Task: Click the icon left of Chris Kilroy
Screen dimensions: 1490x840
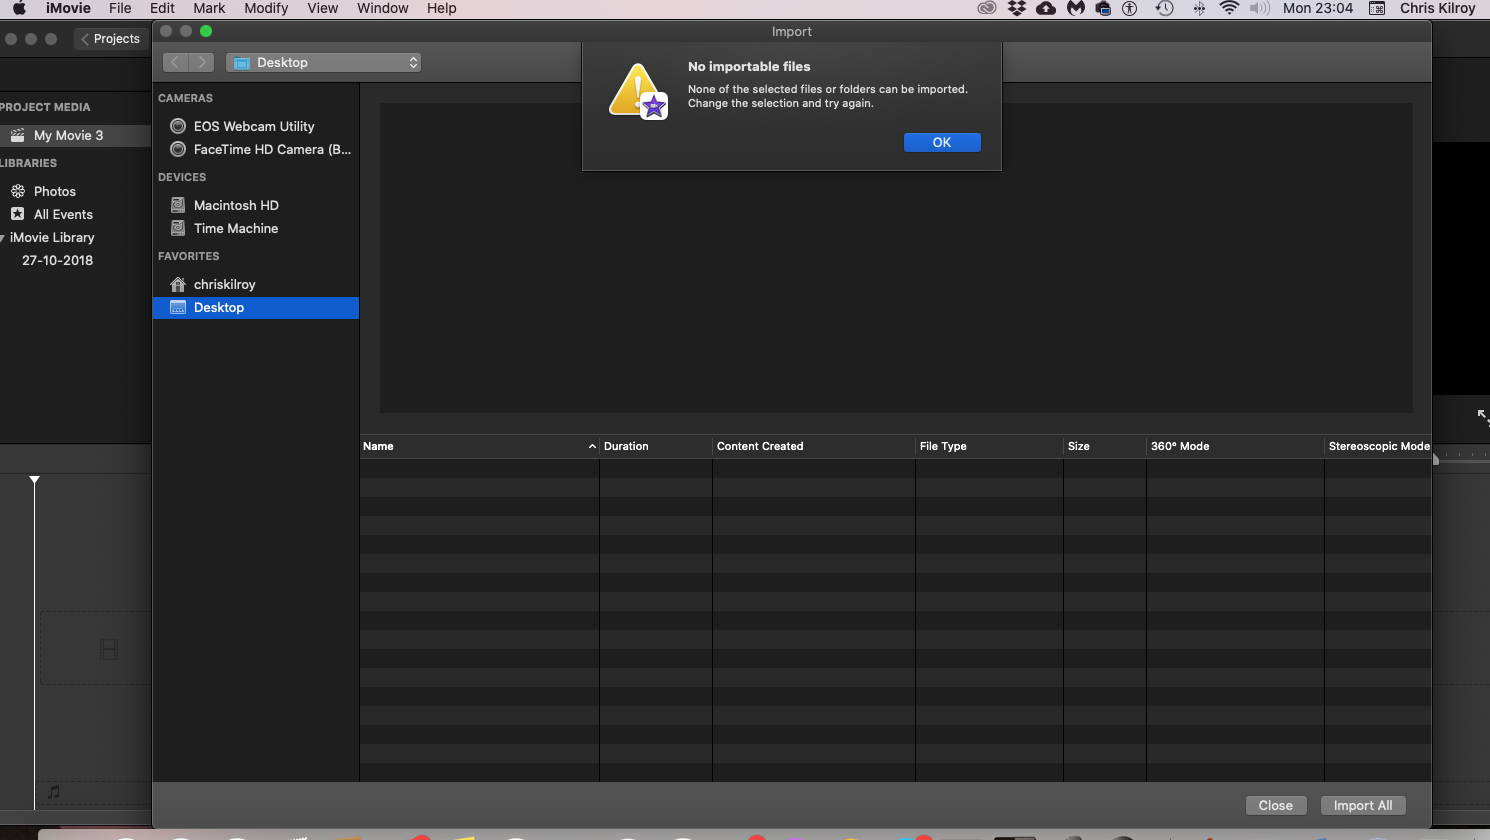Action: click(1377, 8)
